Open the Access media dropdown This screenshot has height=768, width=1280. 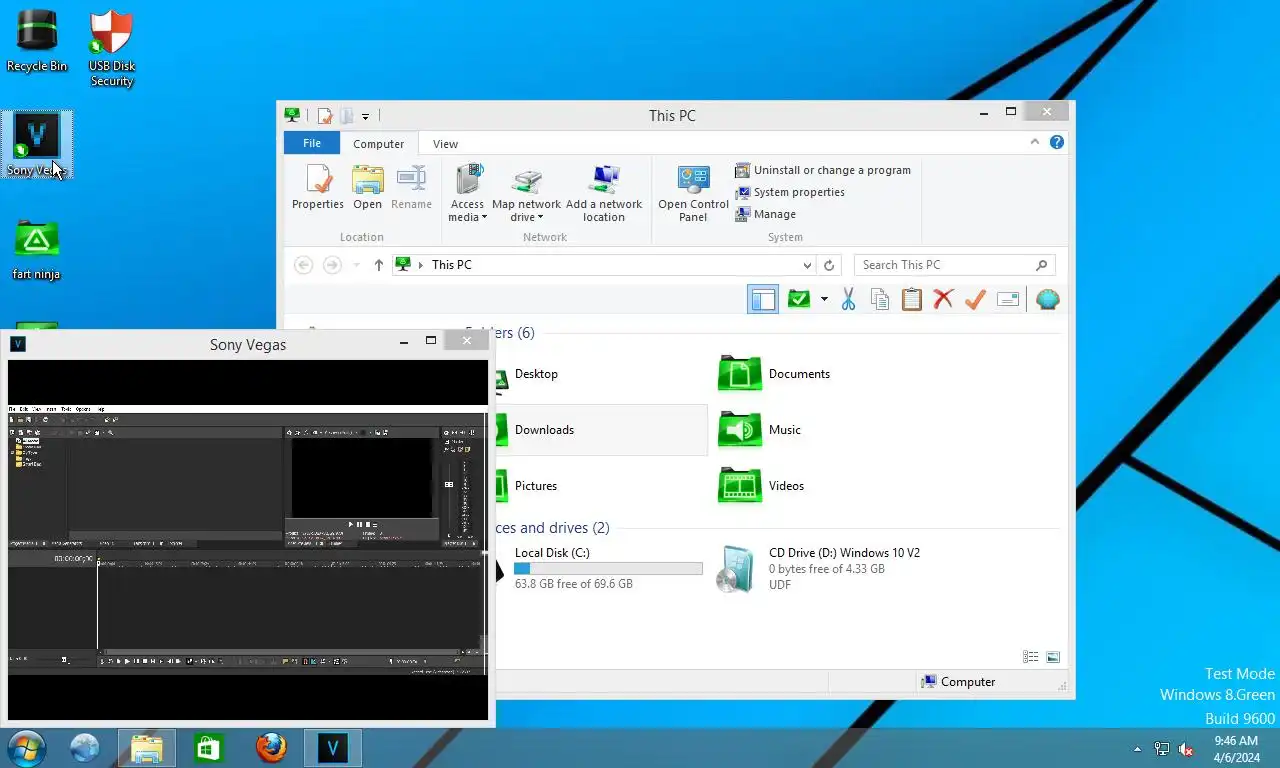pos(467,194)
